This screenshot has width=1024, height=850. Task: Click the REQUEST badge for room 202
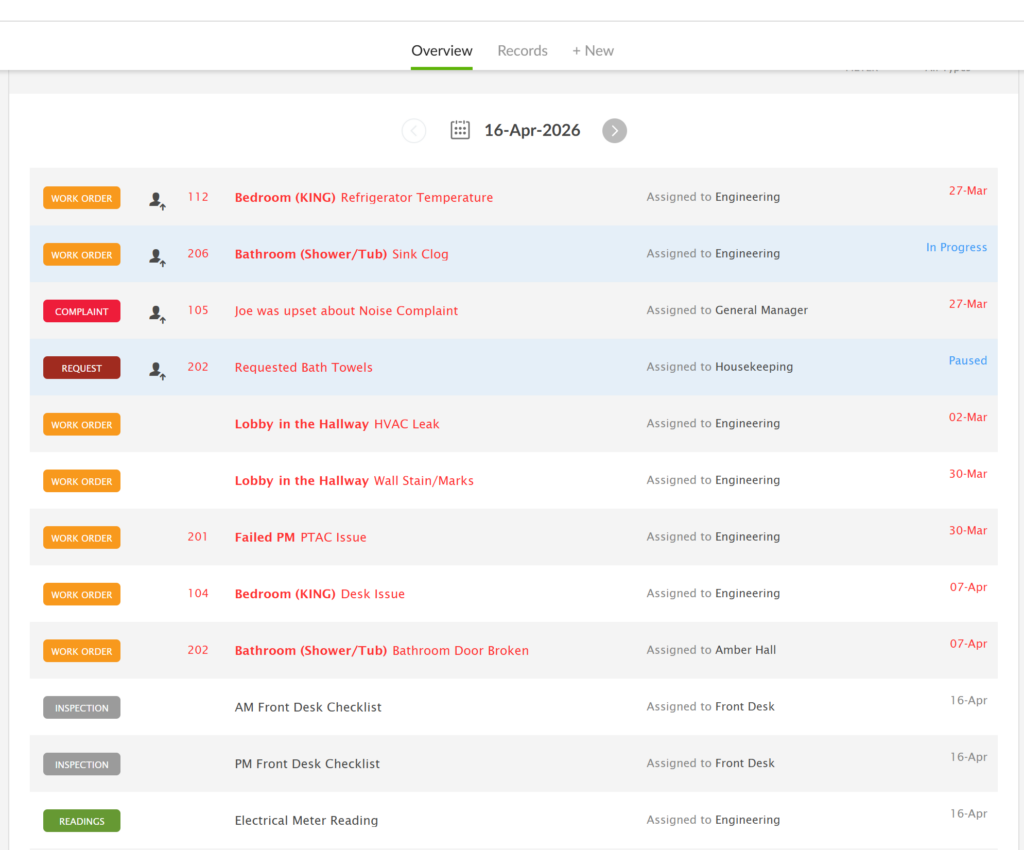point(82,368)
